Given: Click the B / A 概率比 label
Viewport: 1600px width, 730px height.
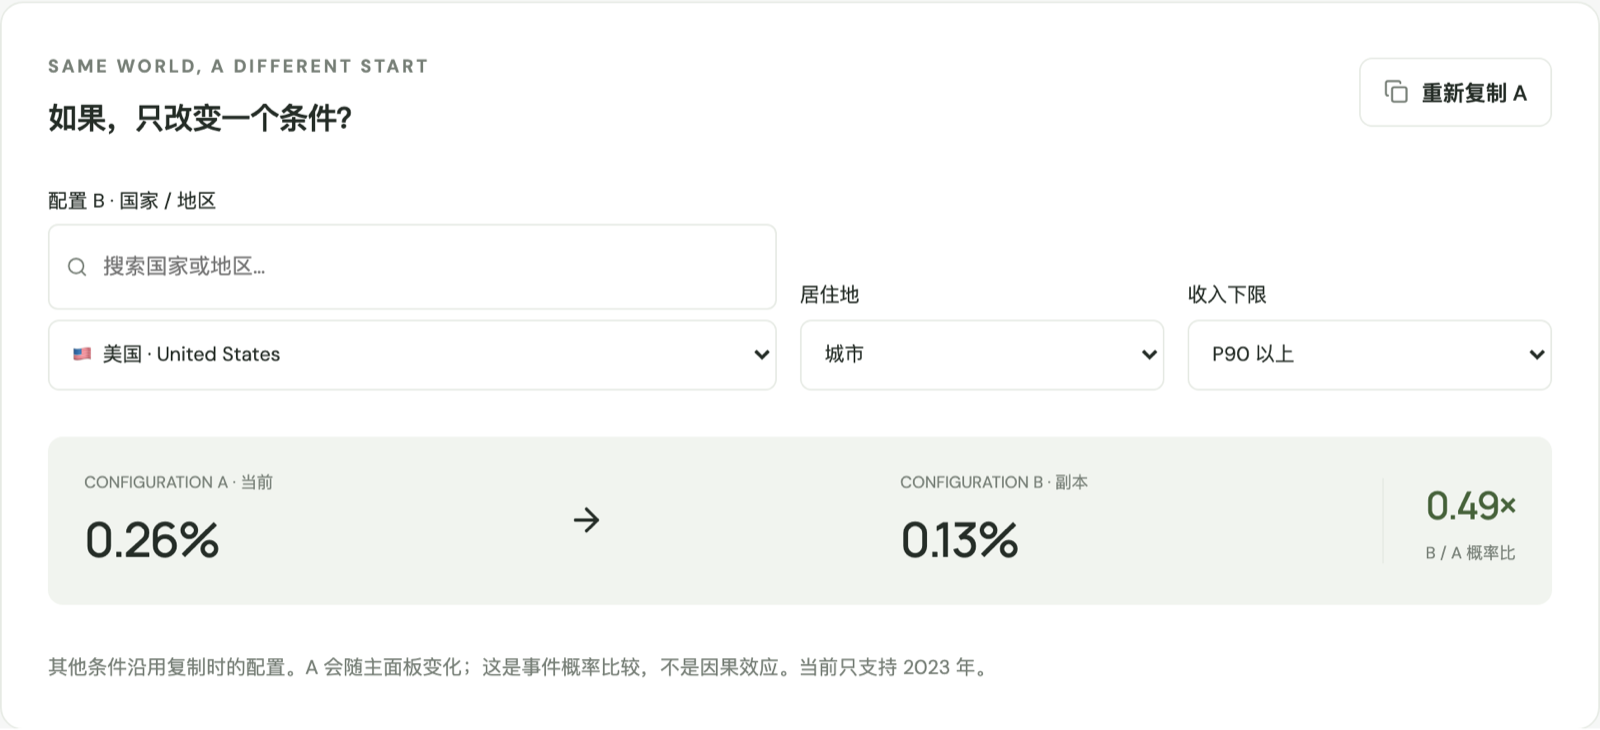Looking at the screenshot, I should pos(1470,553).
